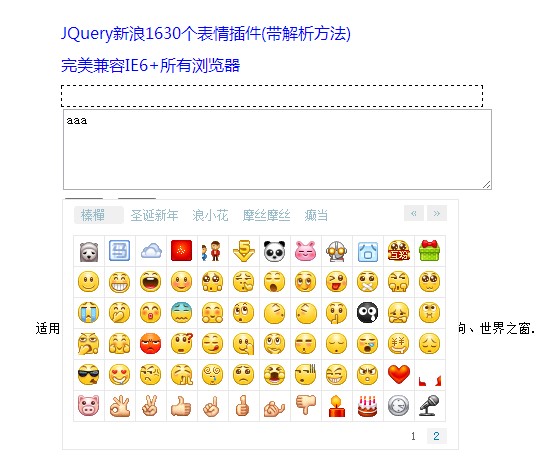Insert the clock emoticon

[398, 405]
